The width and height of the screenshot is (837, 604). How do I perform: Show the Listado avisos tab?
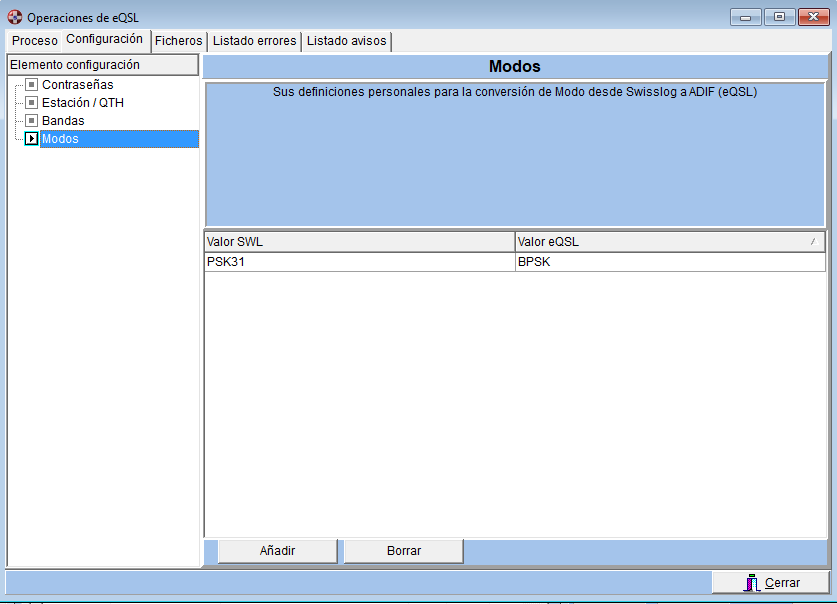click(x=346, y=41)
